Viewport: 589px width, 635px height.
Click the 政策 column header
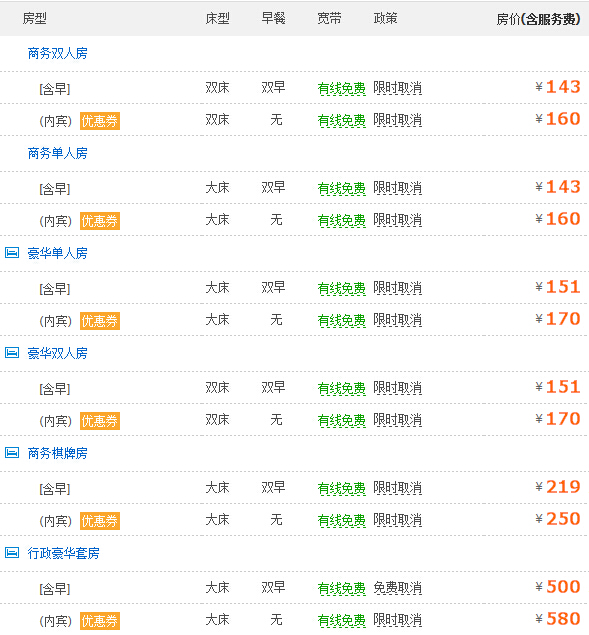[x=385, y=18]
